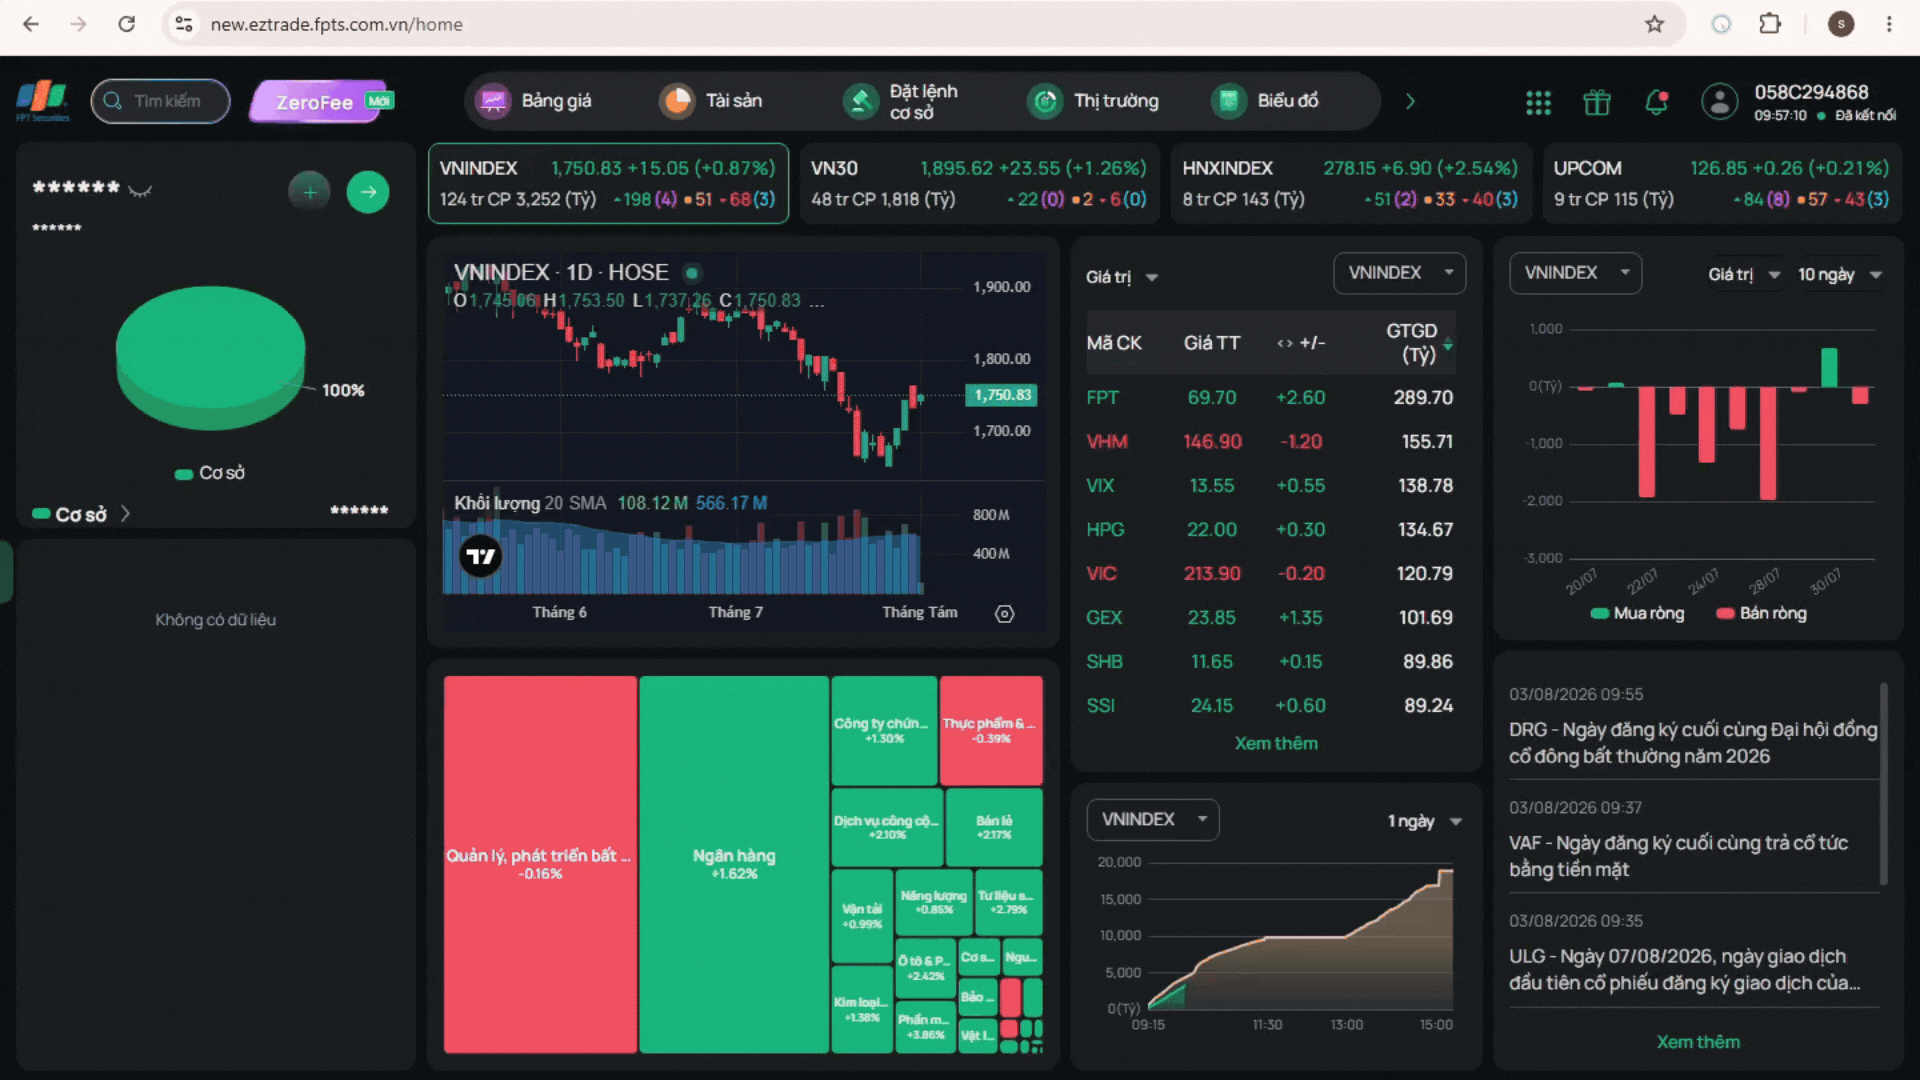Show more nav items with right chevron

(x=1410, y=101)
